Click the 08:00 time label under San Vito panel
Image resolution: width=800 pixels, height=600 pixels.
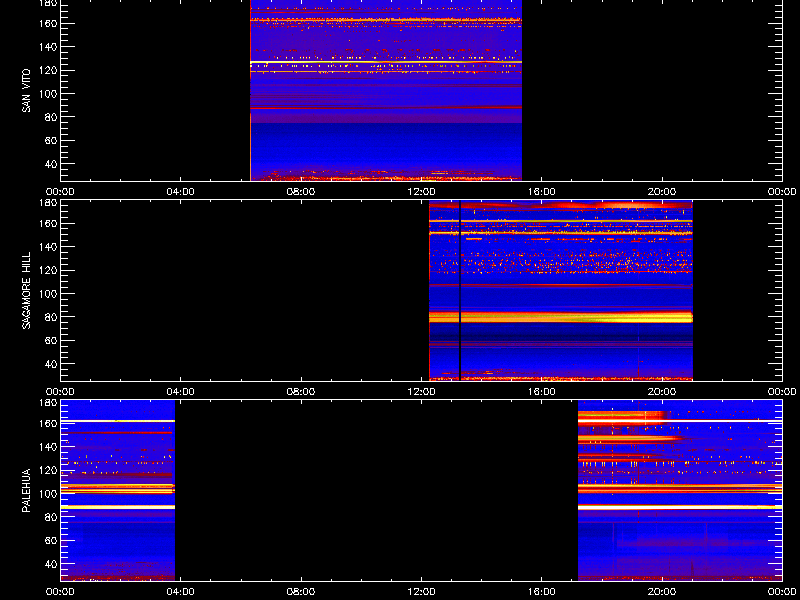pyautogui.click(x=301, y=192)
